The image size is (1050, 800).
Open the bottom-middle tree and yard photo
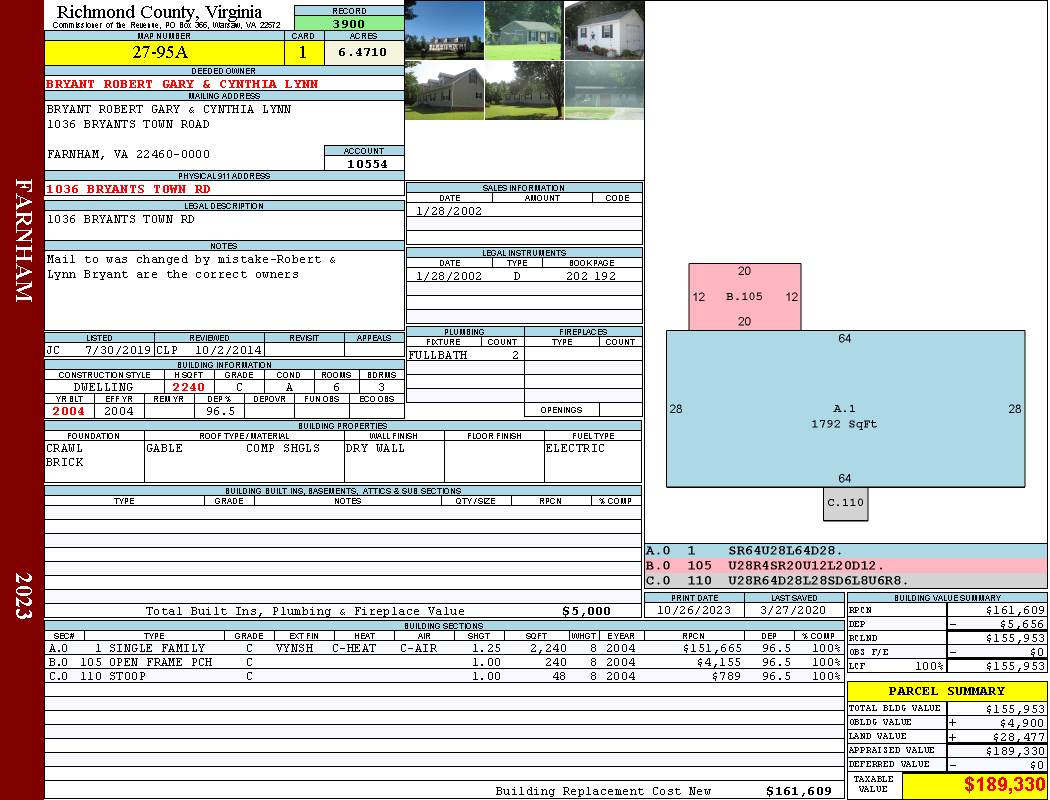524,90
